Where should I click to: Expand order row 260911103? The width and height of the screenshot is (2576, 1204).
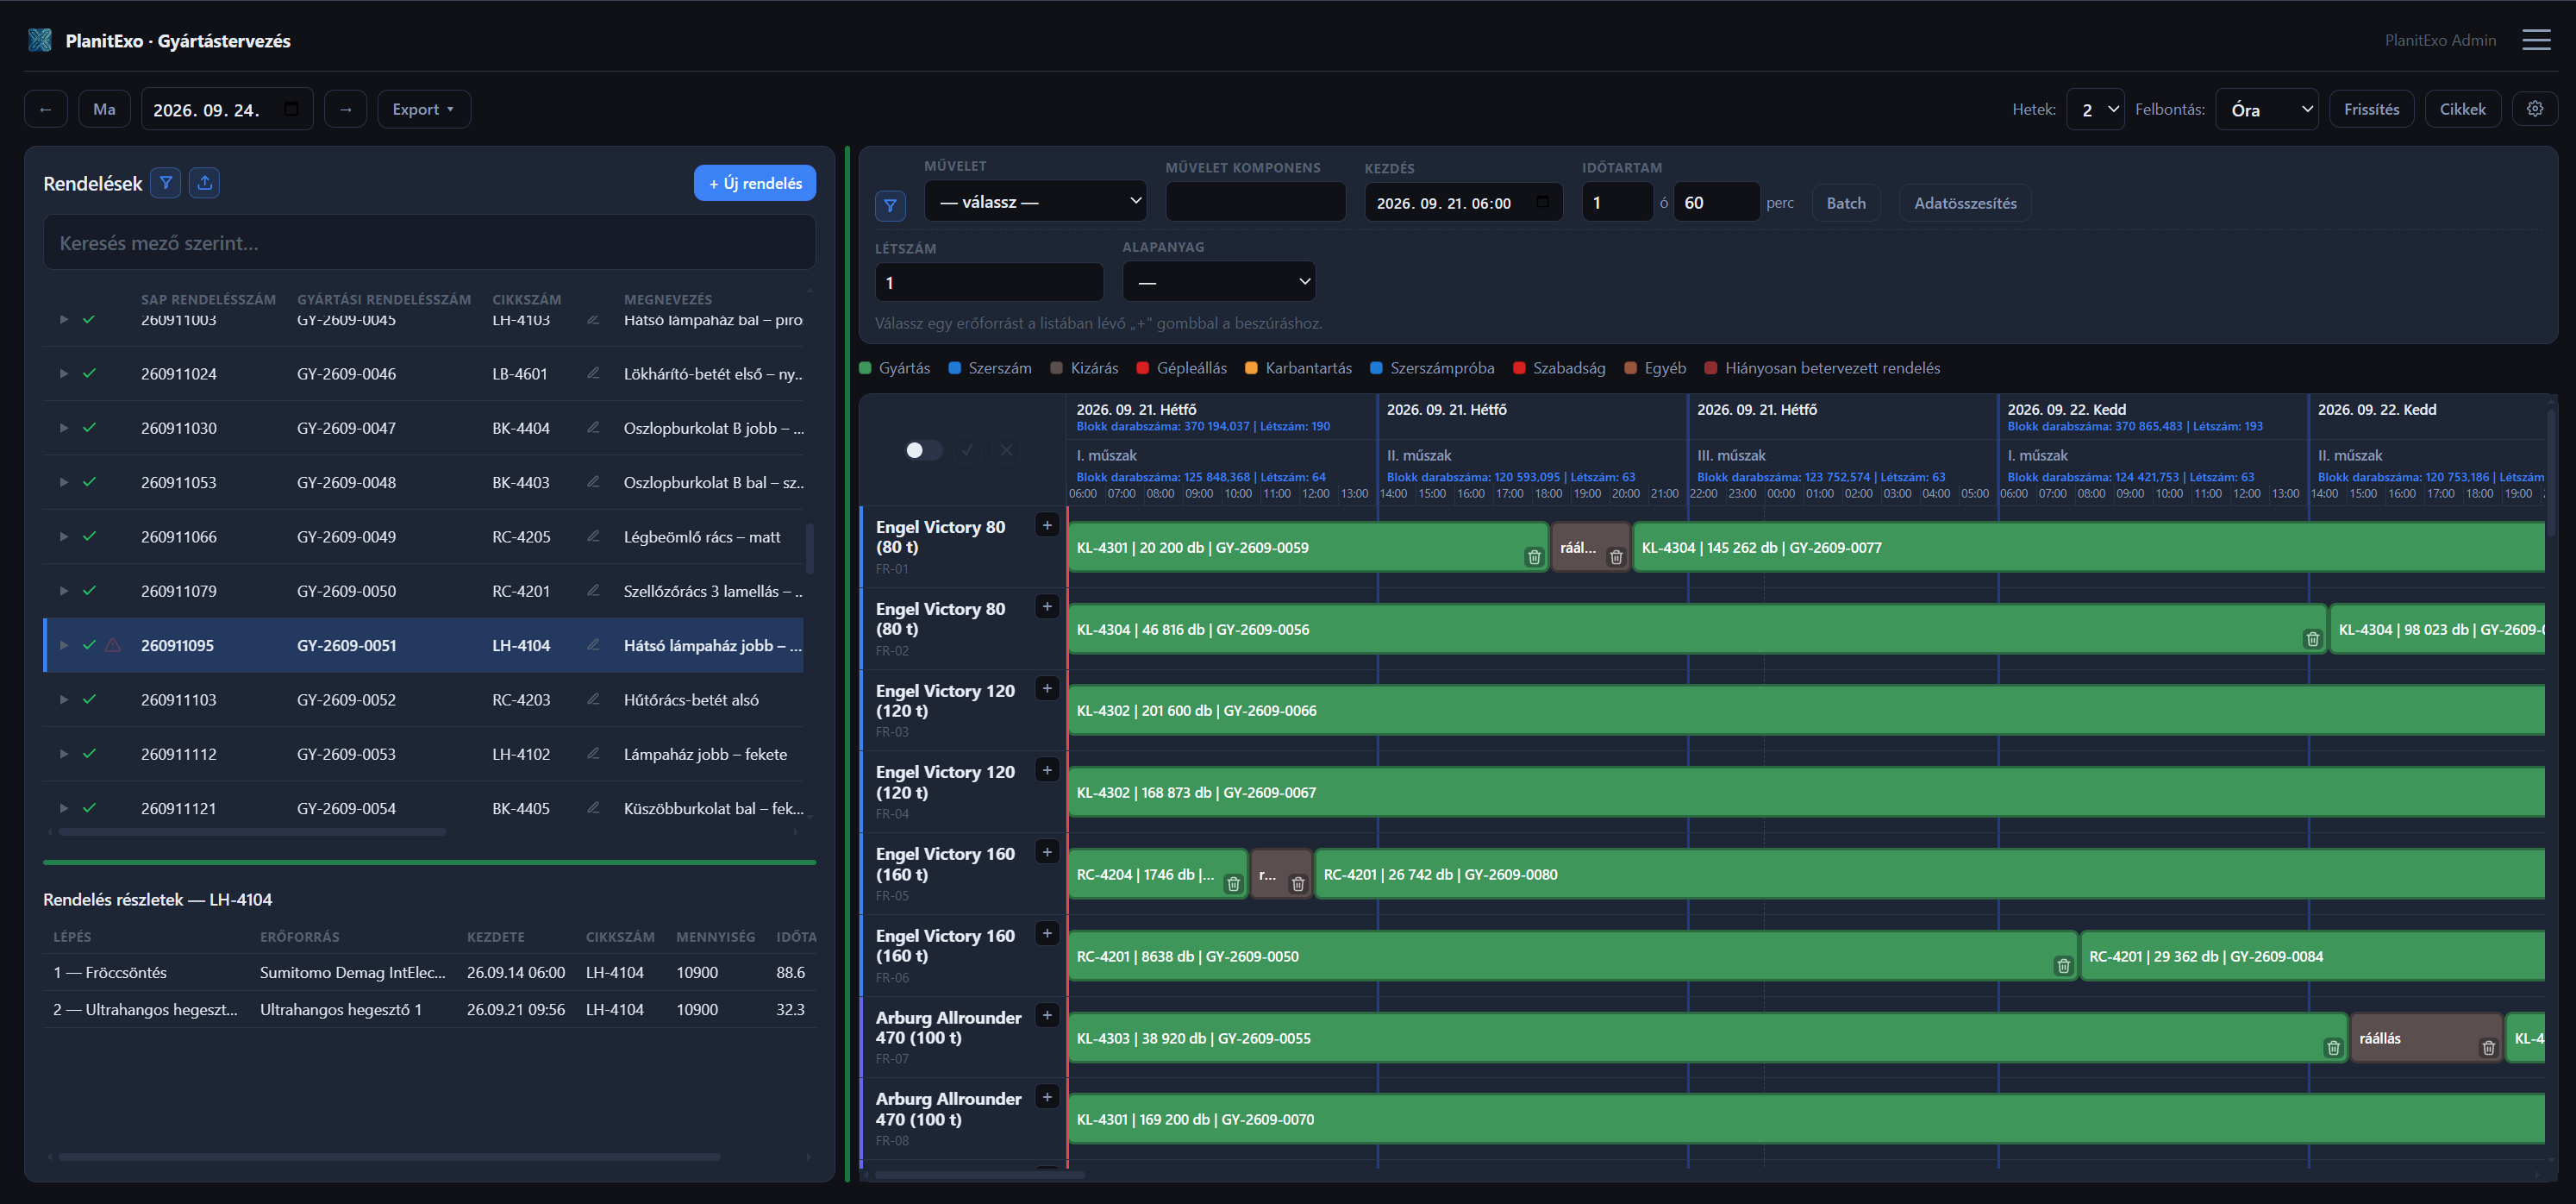coord(63,700)
